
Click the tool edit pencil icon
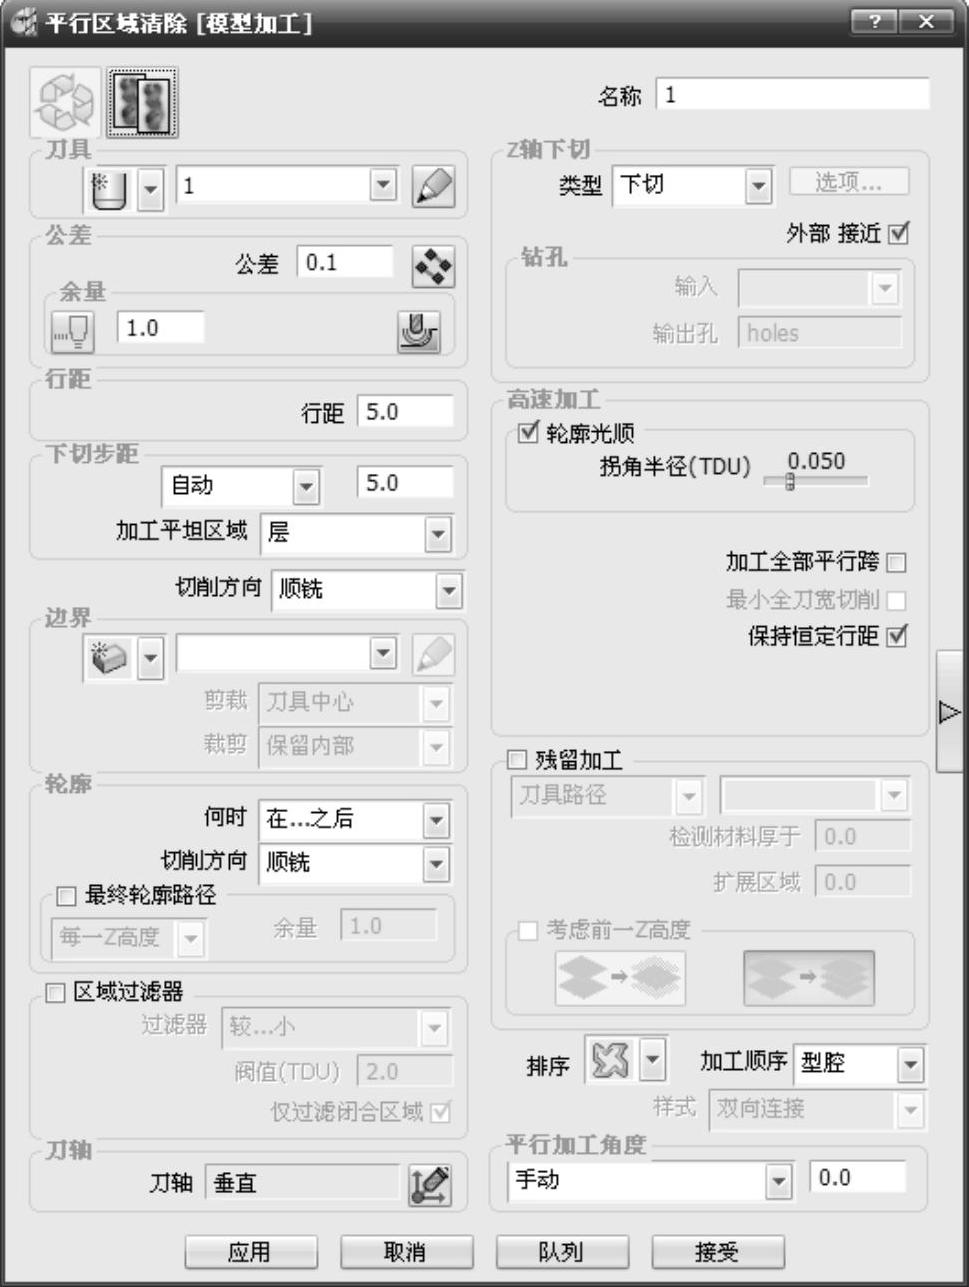(433, 187)
